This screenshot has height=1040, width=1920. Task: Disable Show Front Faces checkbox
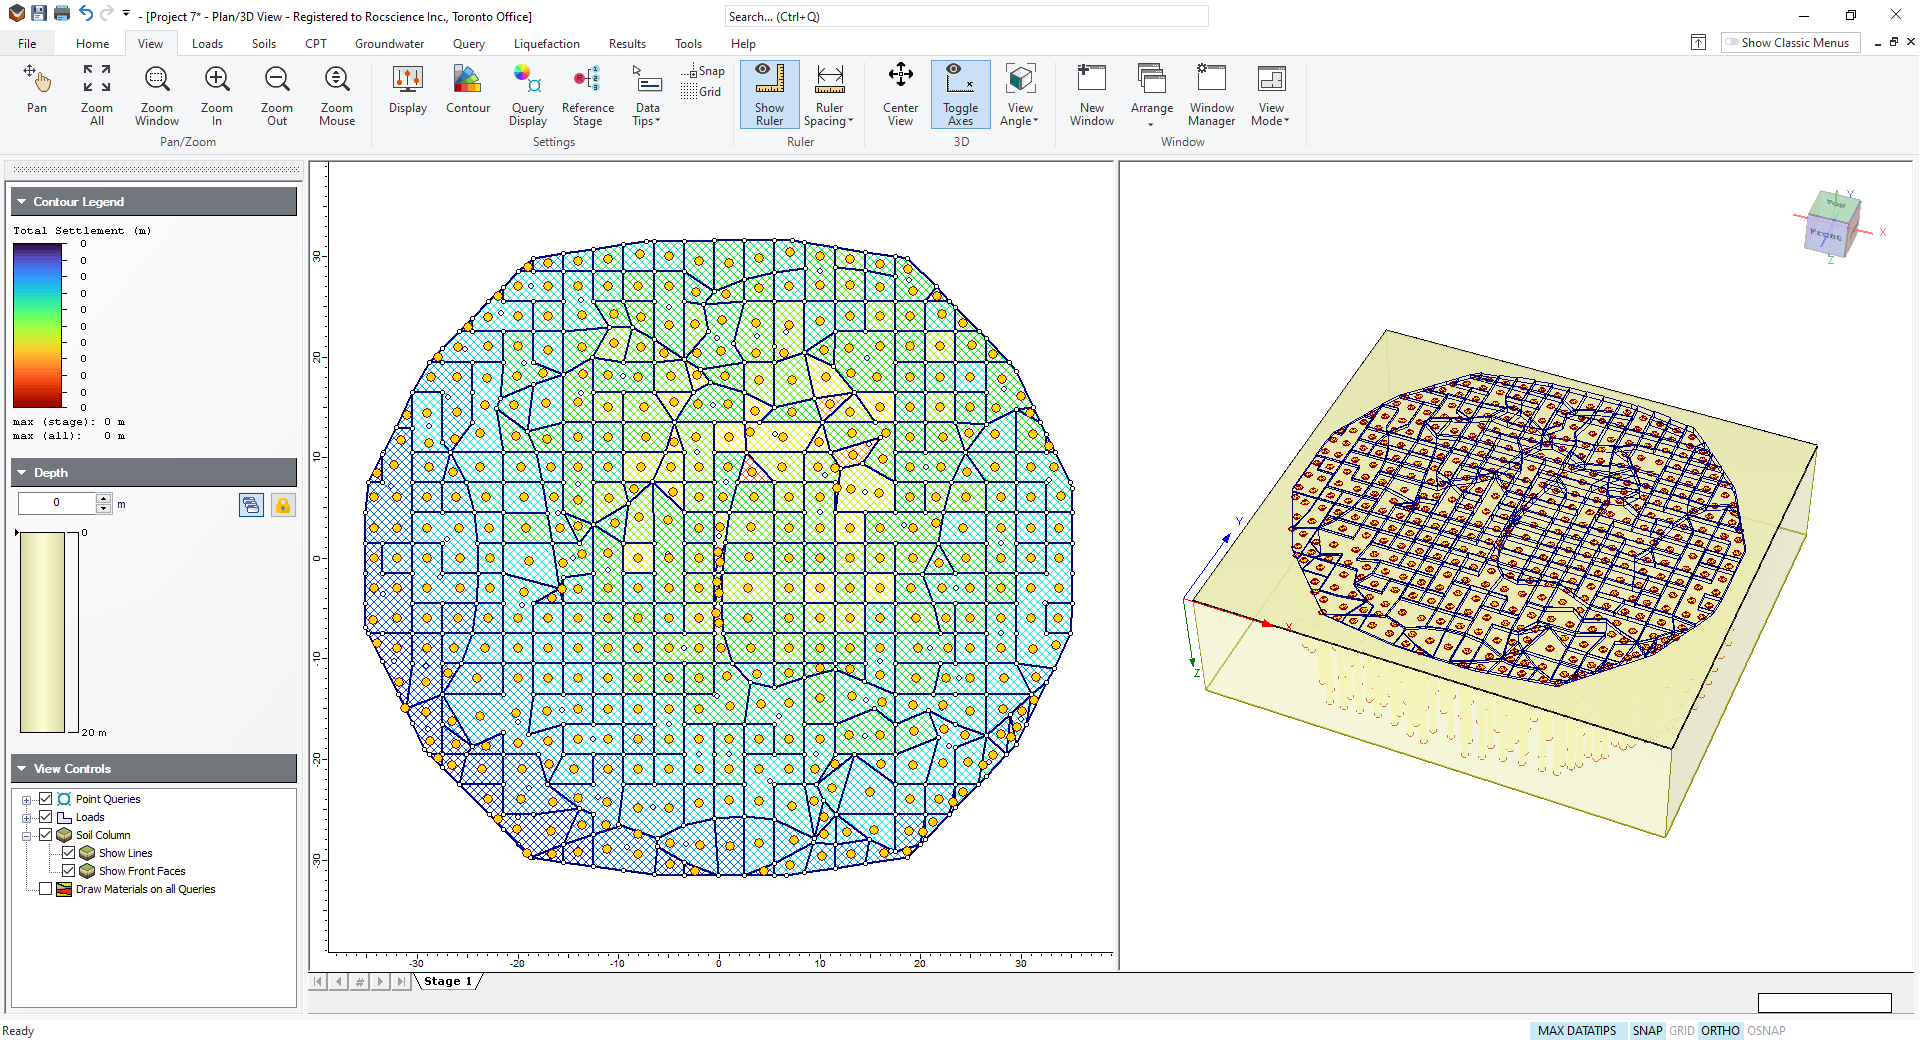(x=69, y=871)
